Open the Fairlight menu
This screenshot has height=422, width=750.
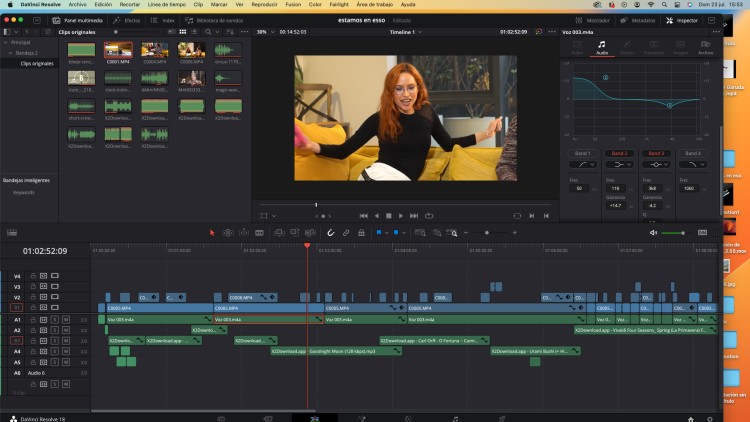pos(339,4)
